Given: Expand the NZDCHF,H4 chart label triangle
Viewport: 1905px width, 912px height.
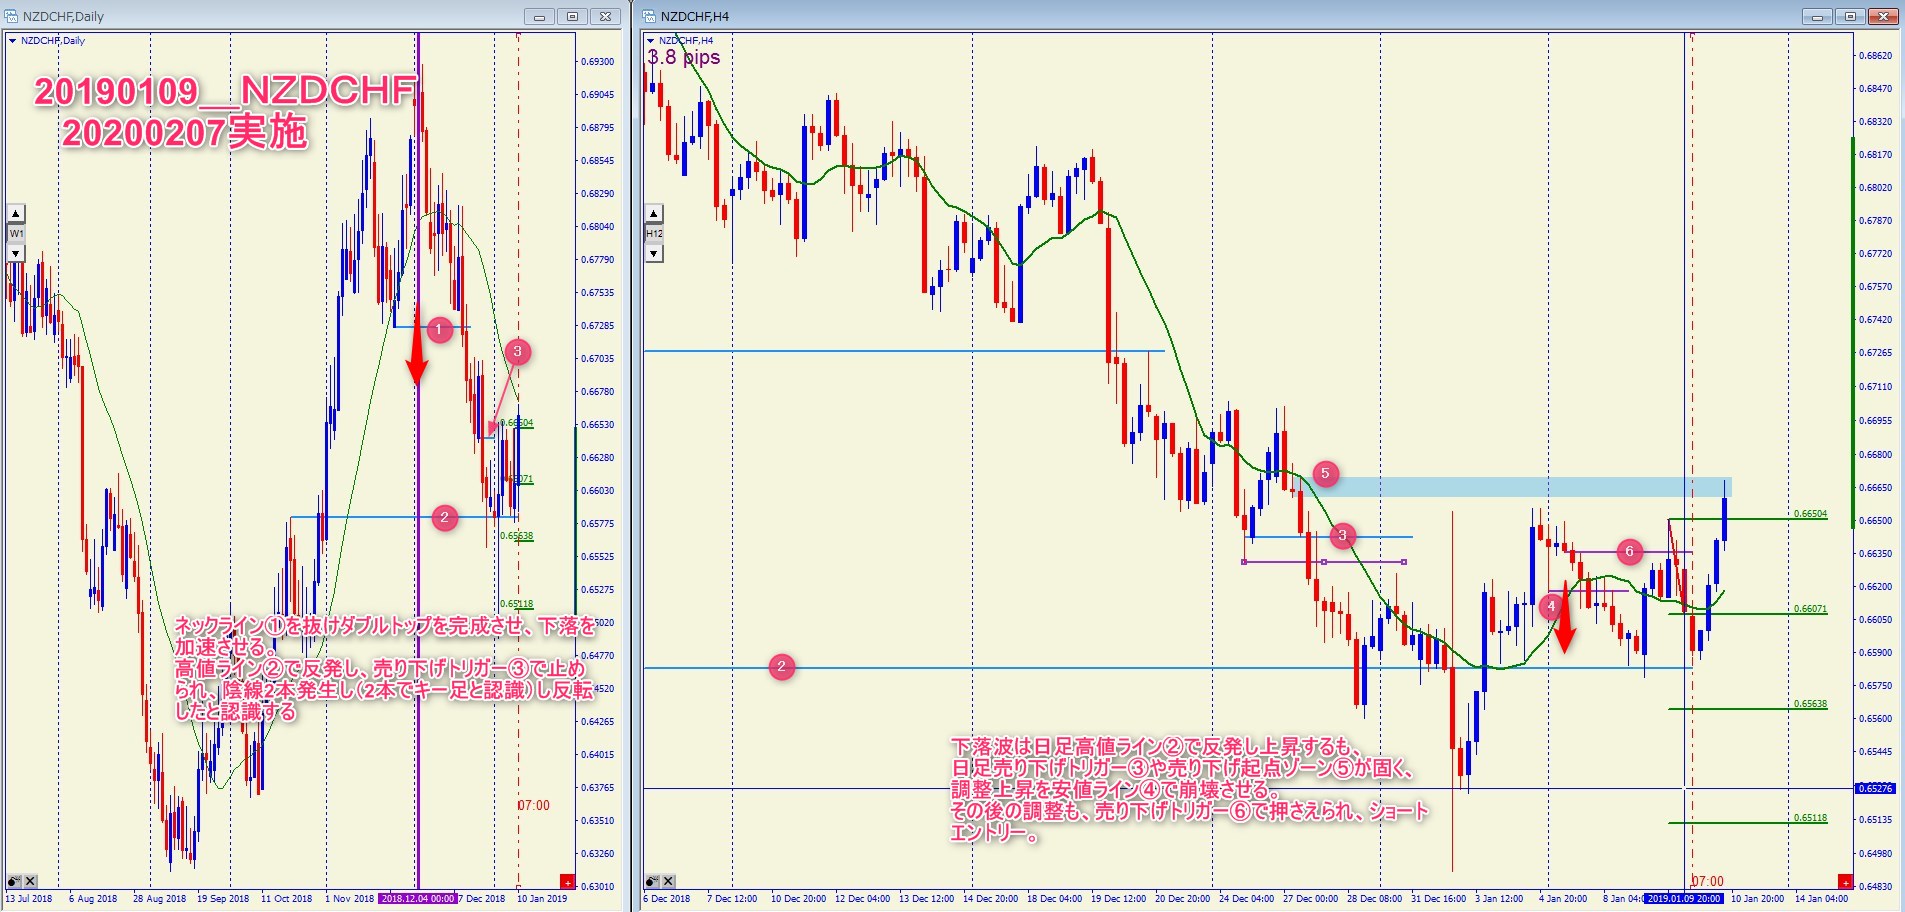Looking at the screenshot, I should [x=650, y=41].
